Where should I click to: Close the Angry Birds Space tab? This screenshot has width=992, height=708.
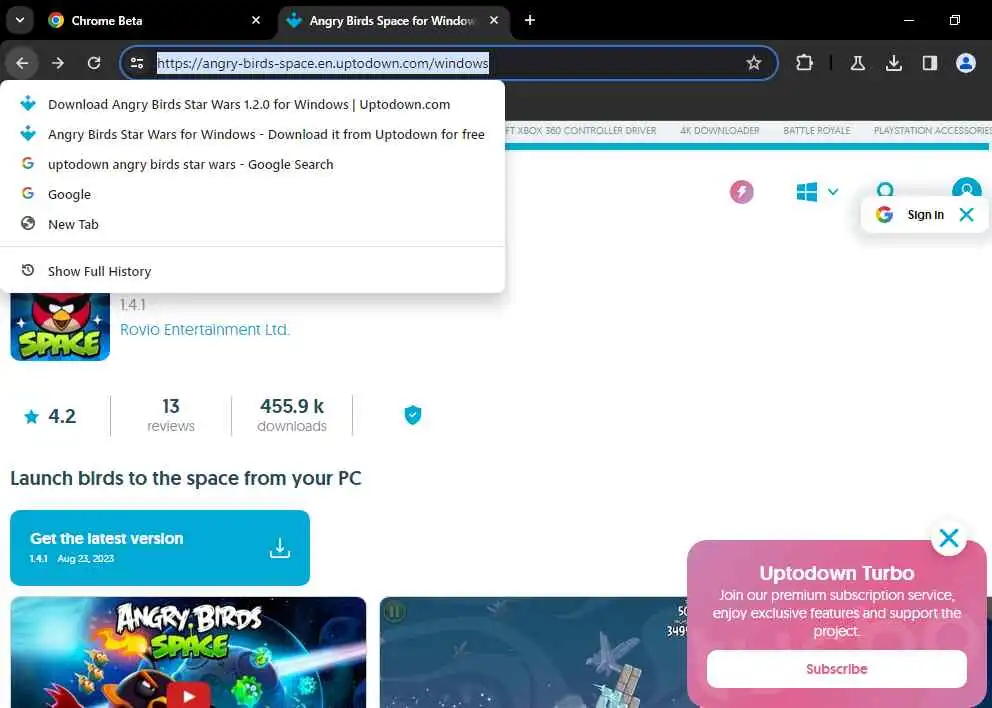click(x=494, y=20)
